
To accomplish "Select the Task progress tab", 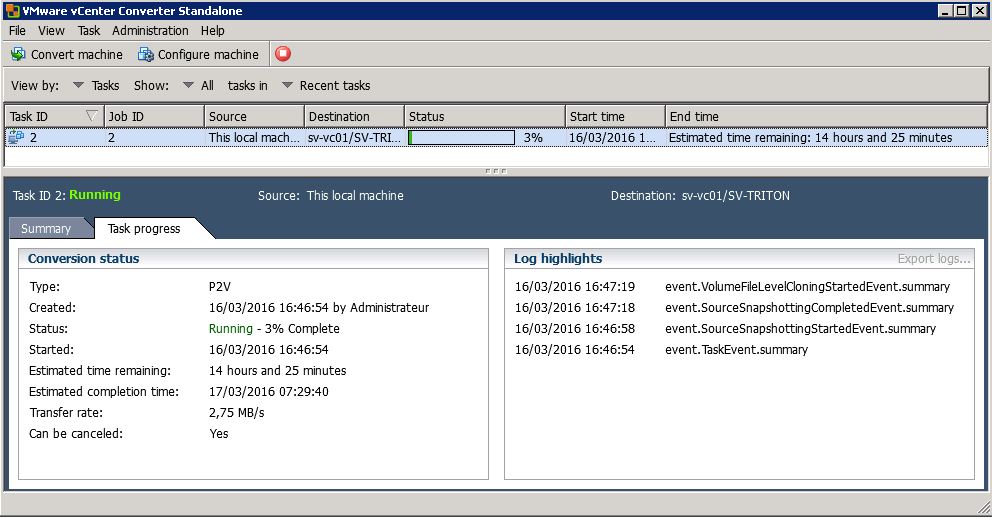I will point(144,228).
